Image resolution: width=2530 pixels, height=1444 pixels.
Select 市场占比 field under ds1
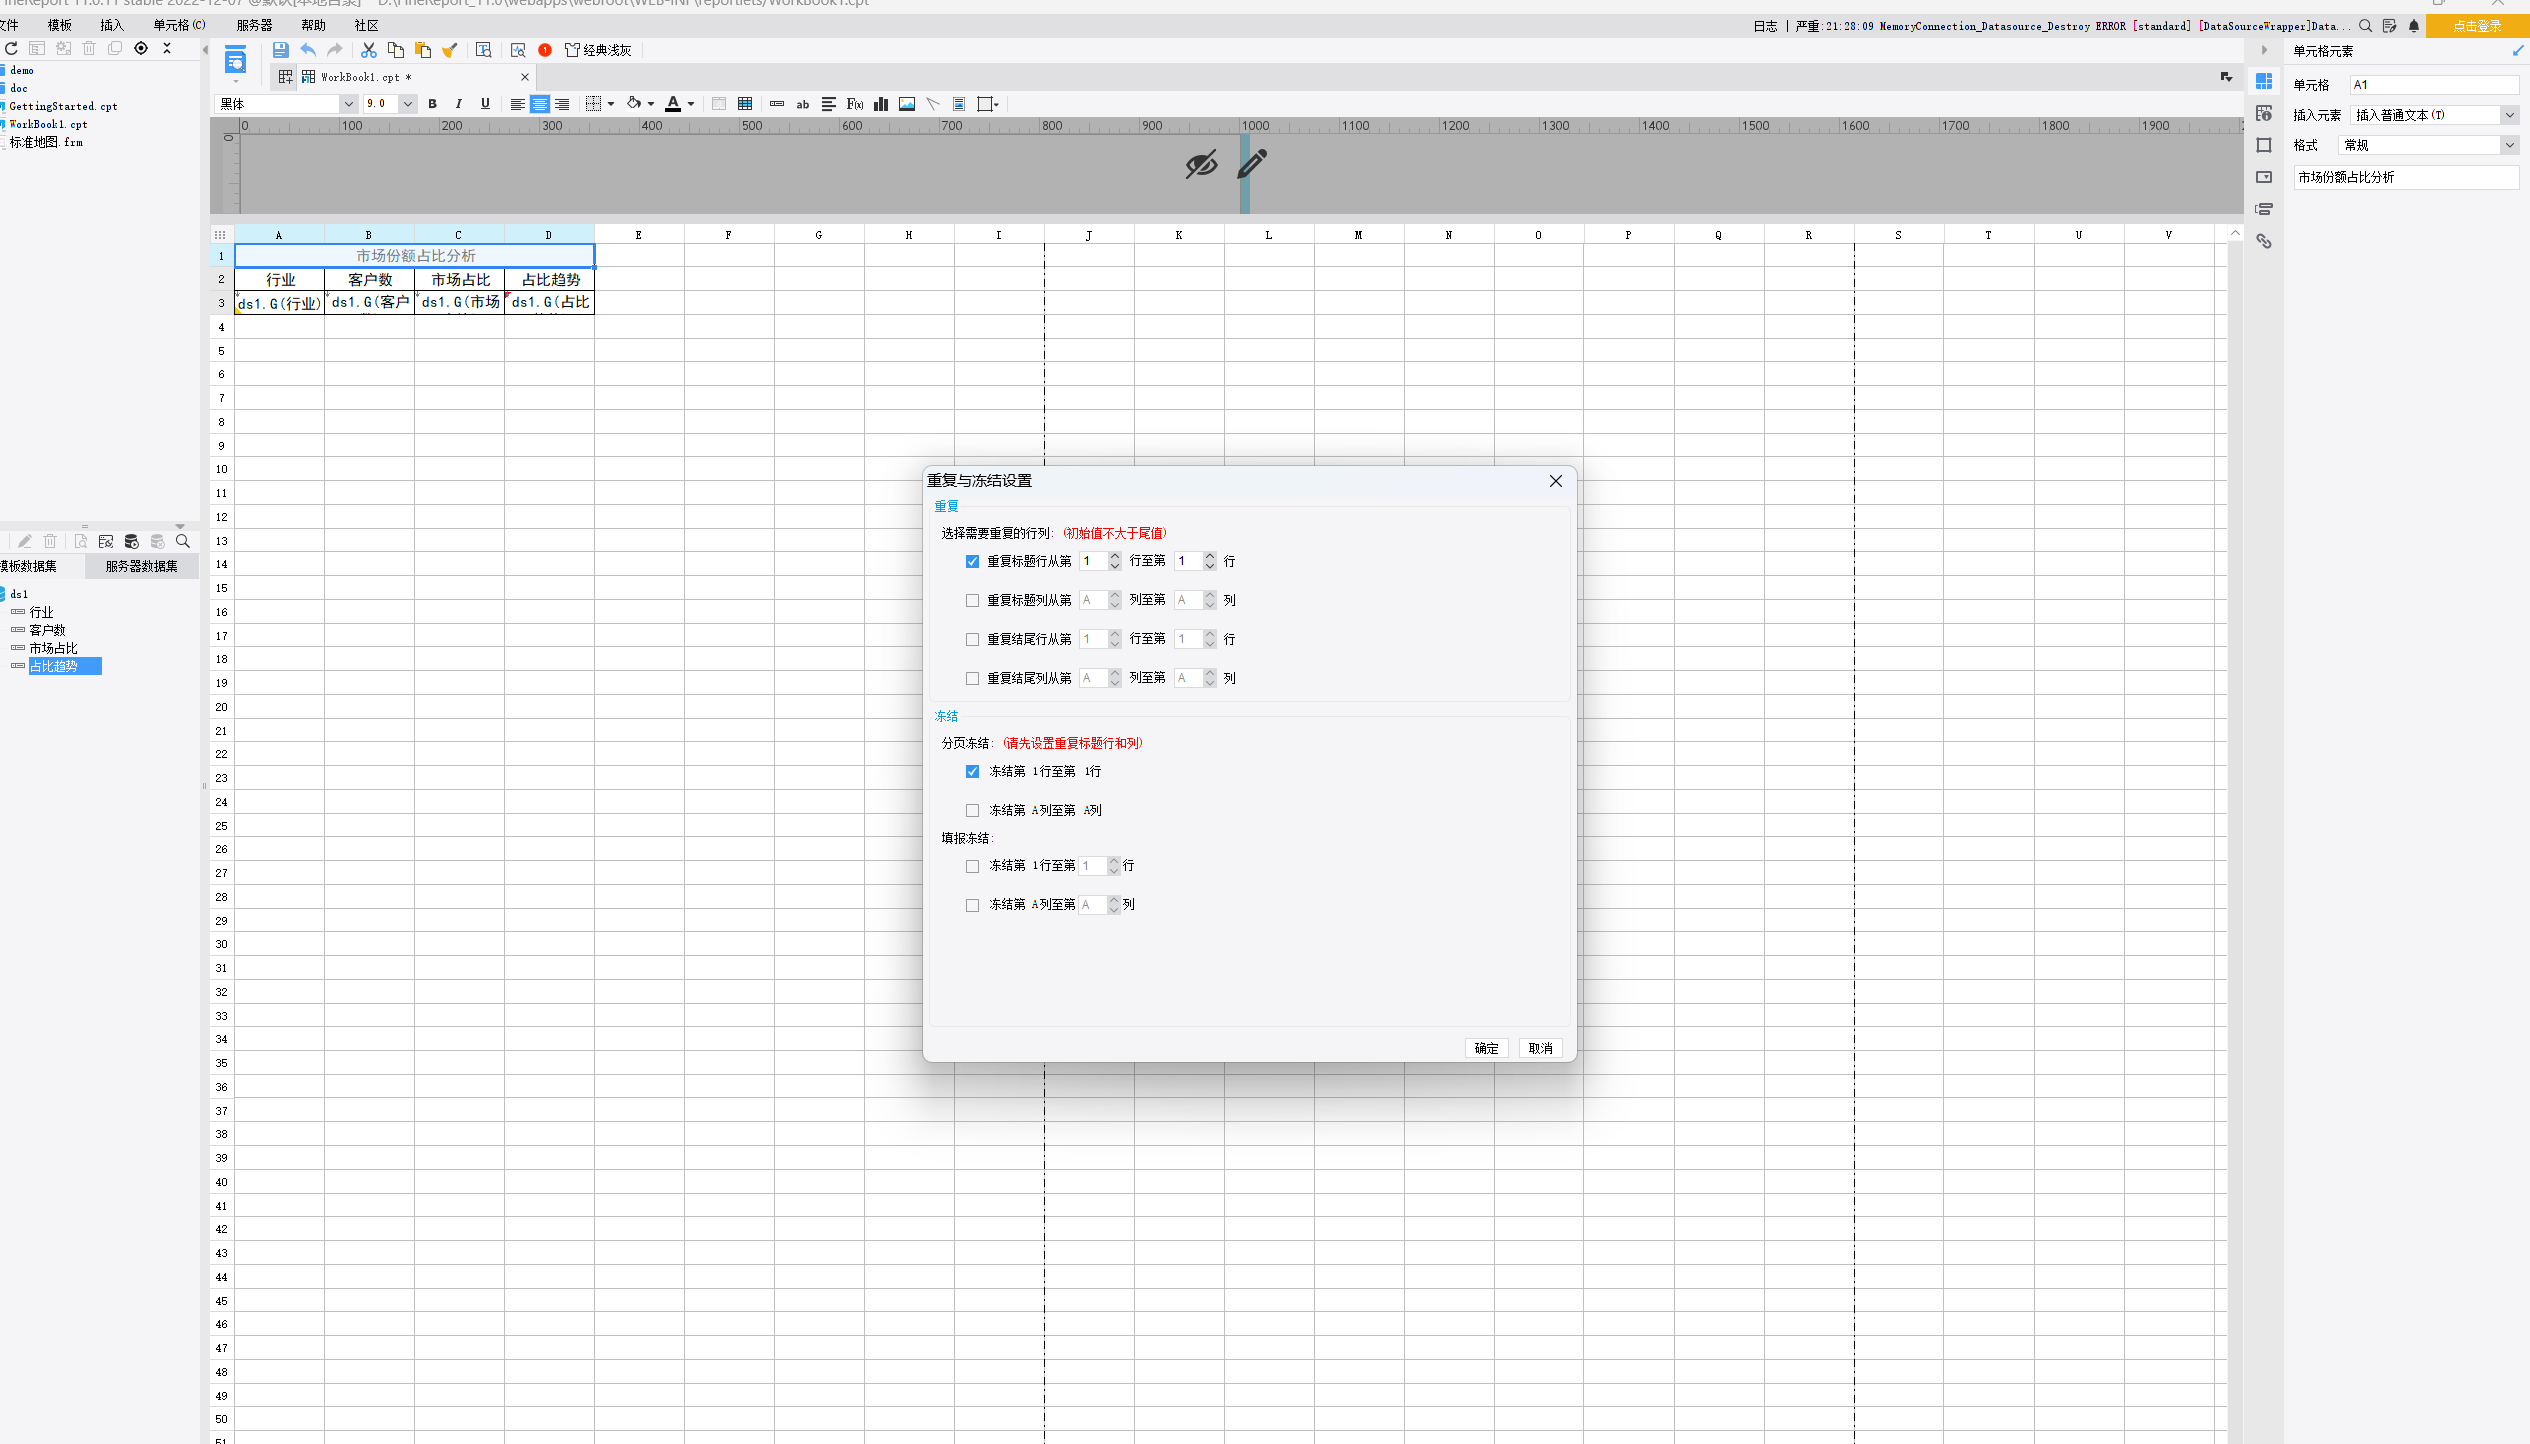click(53, 648)
